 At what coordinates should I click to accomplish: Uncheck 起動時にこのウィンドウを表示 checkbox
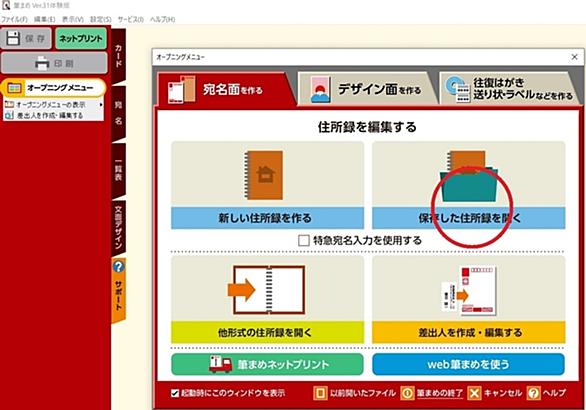tap(175, 393)
